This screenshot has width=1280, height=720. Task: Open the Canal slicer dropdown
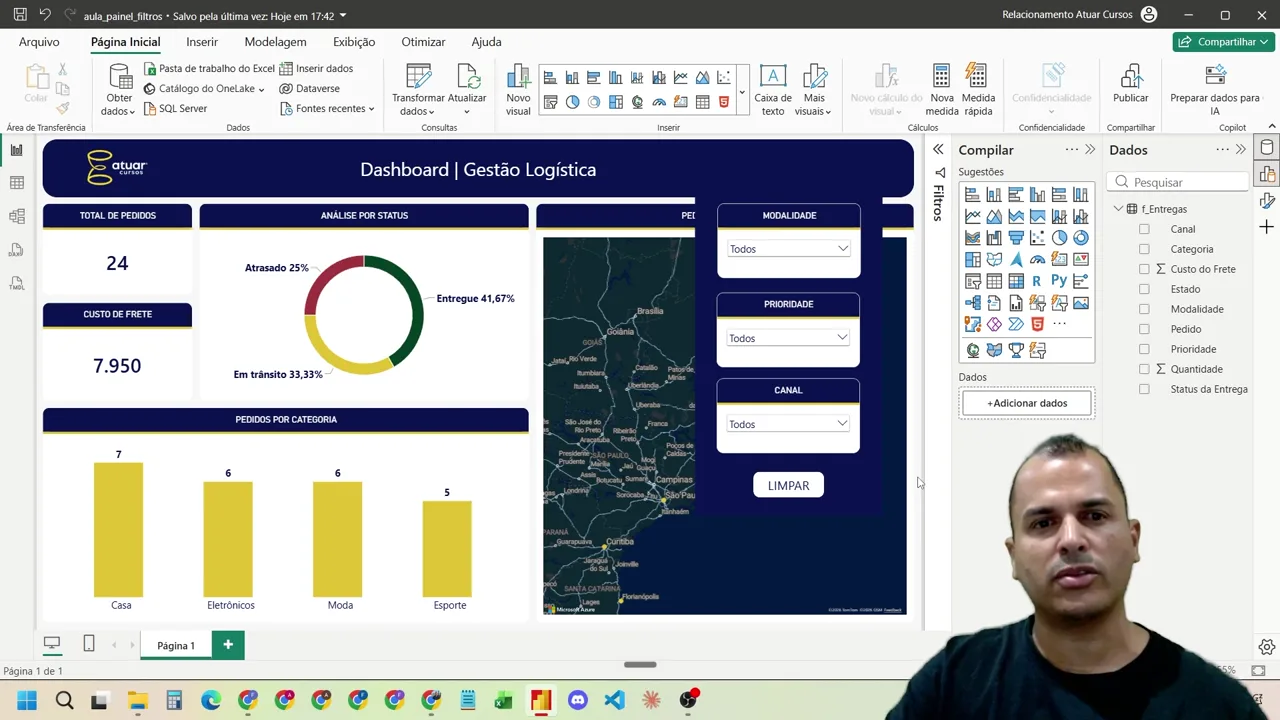788,424
